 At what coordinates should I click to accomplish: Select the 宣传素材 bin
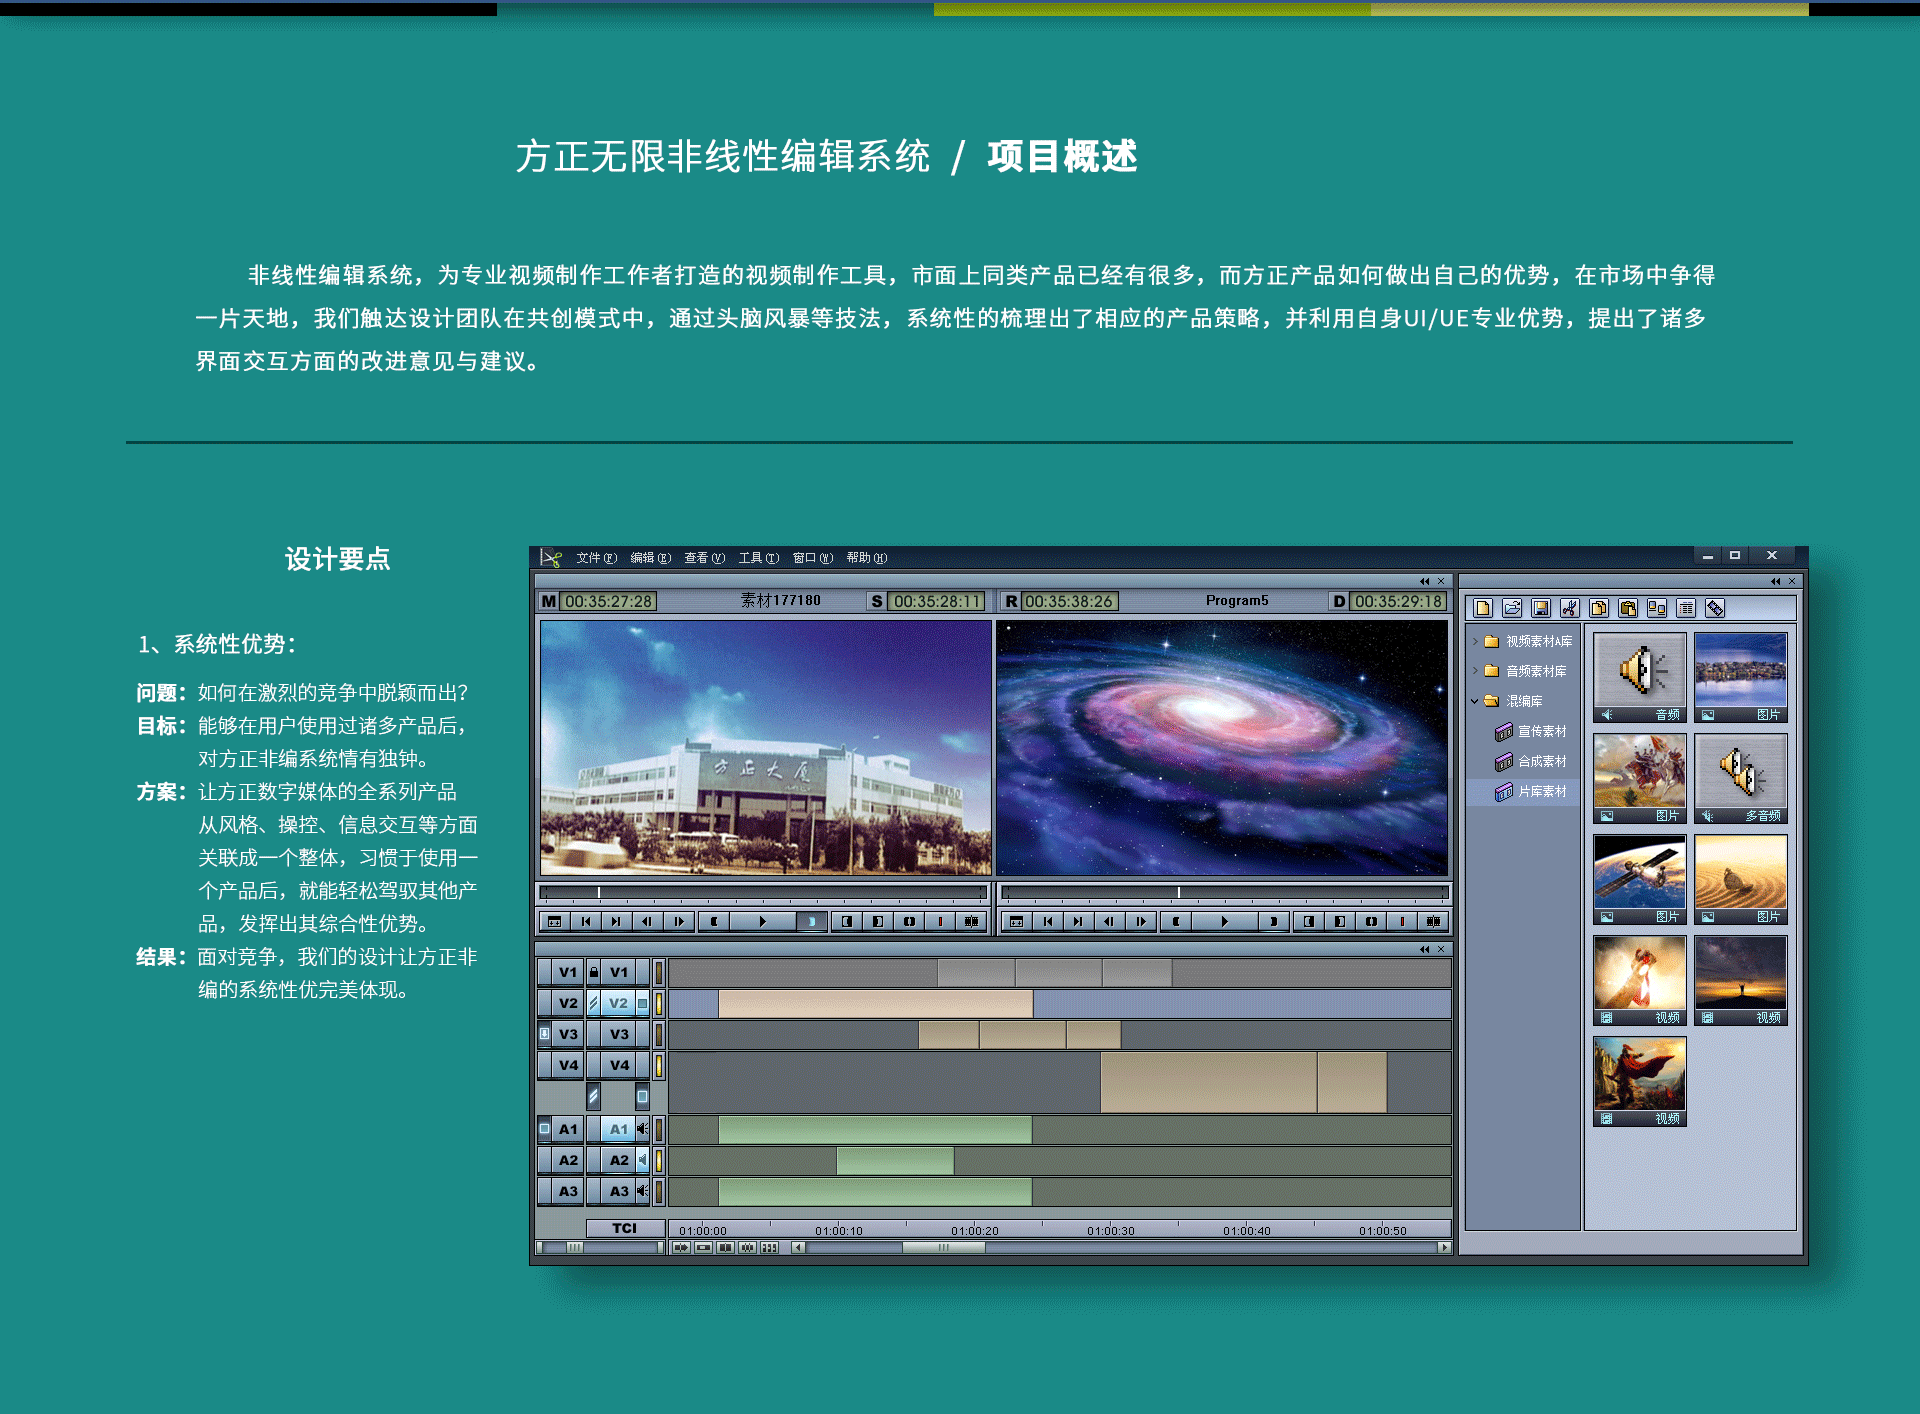coord(1531,731)
